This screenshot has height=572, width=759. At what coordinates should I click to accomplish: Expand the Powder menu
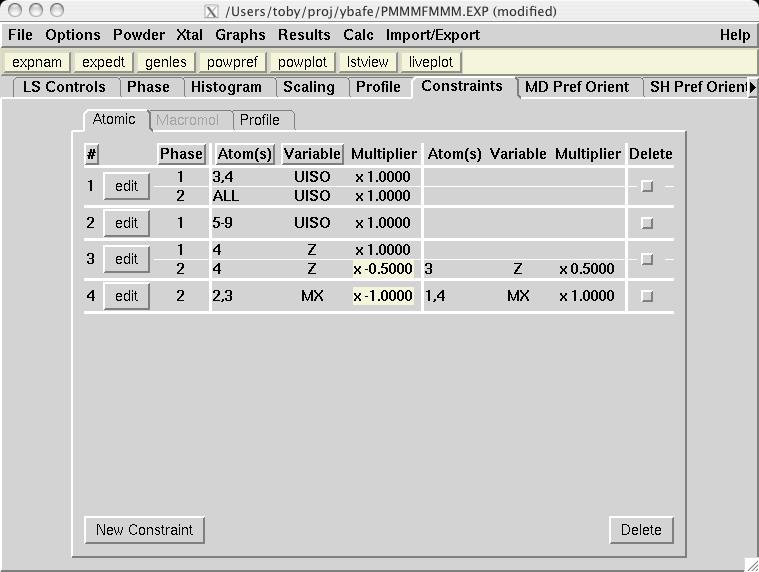point(139,35)
